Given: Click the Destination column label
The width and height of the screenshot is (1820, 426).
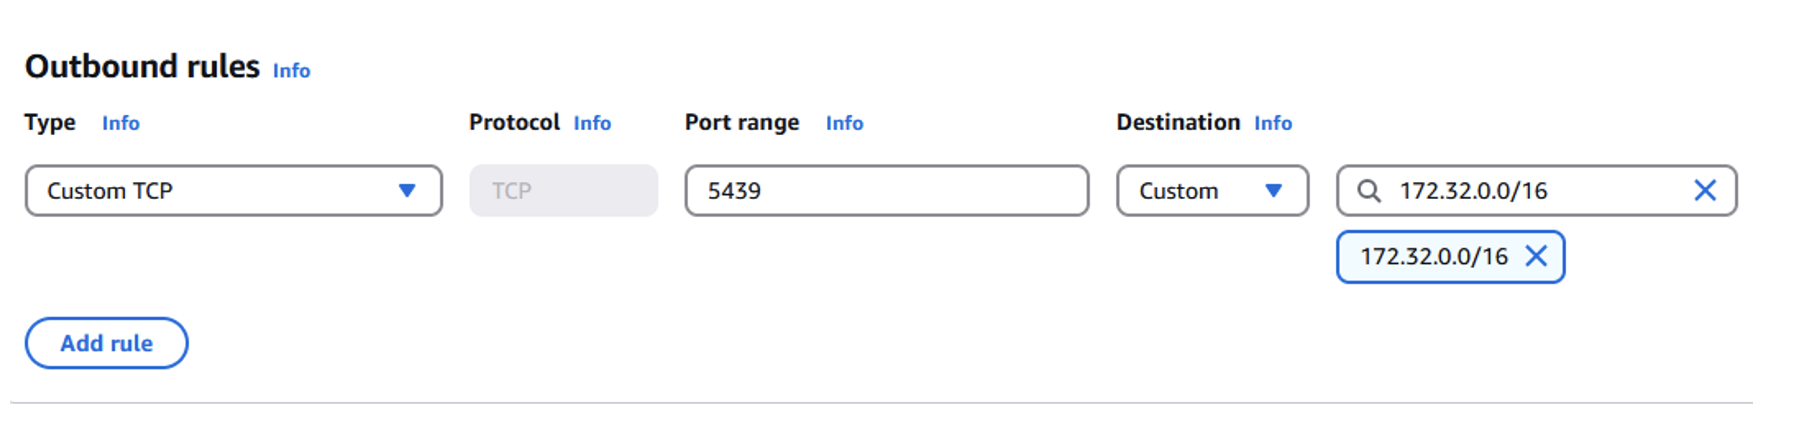Looking at the screenshot, I should (1178, 122).
